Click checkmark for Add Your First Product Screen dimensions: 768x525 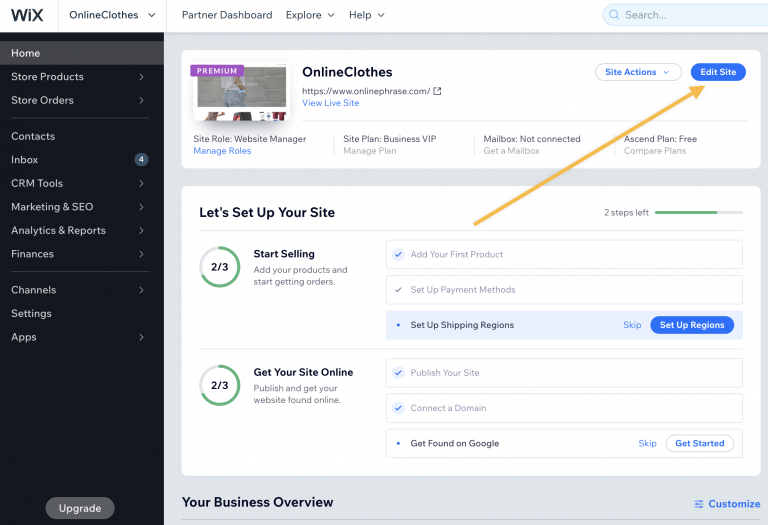pos(398,254)
